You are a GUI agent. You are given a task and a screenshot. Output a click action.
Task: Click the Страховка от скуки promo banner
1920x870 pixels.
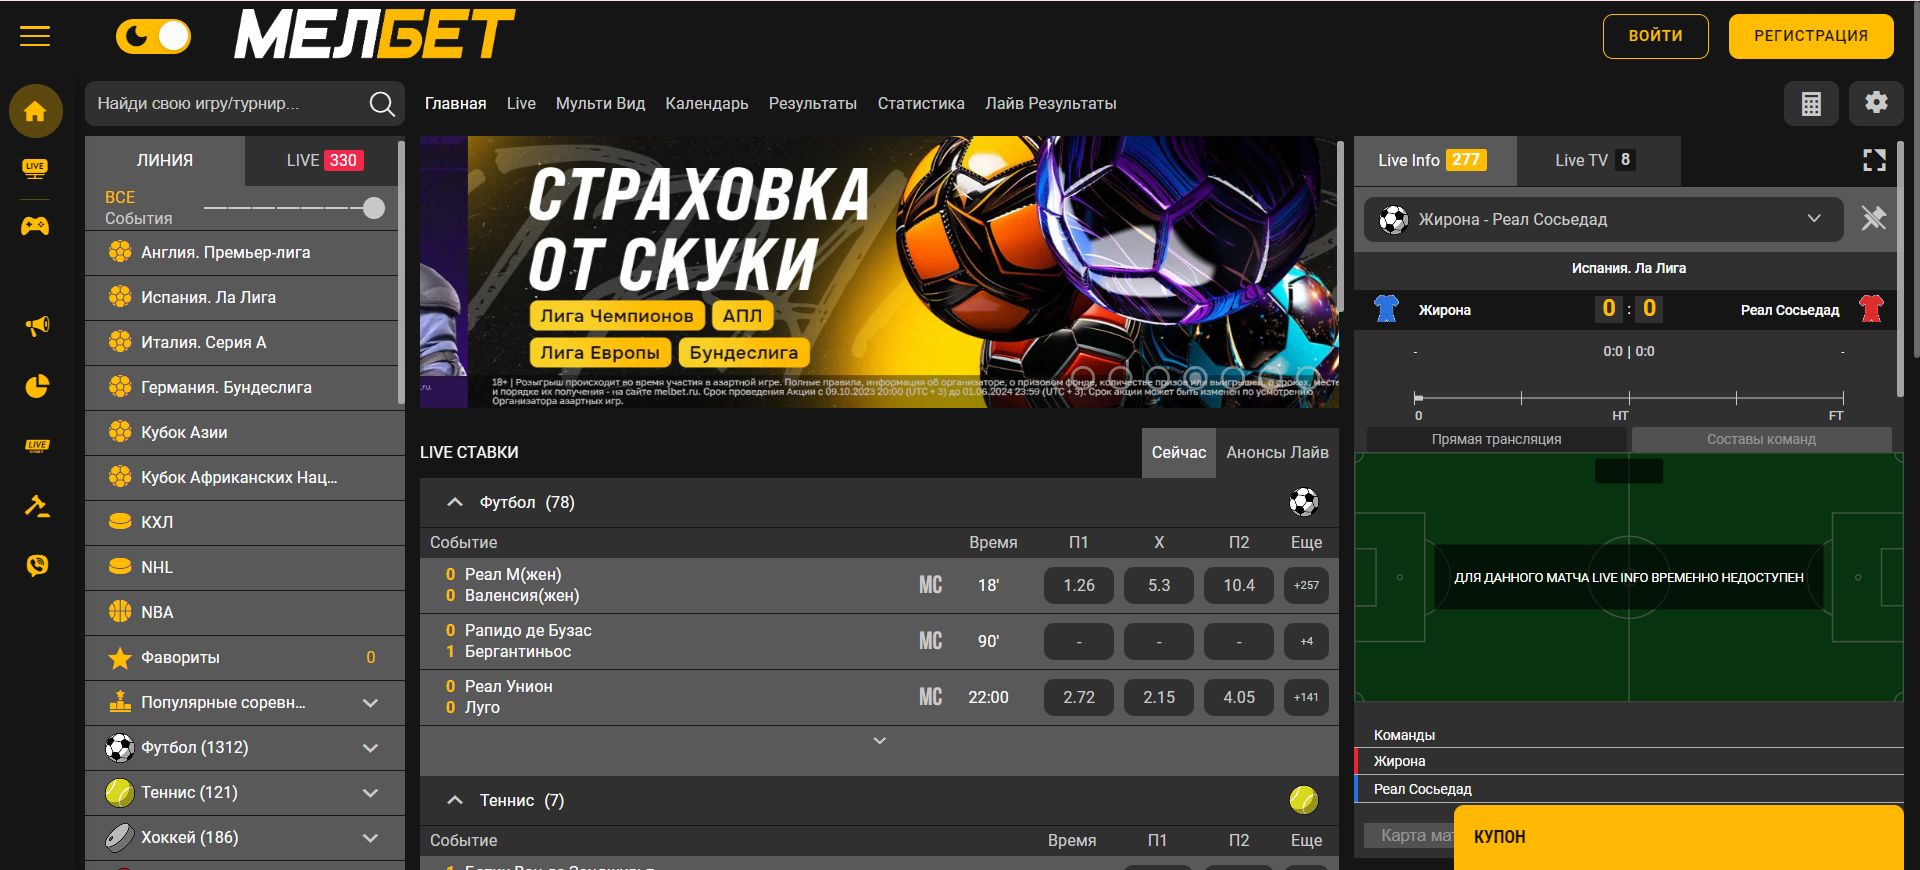pos(879,272)
